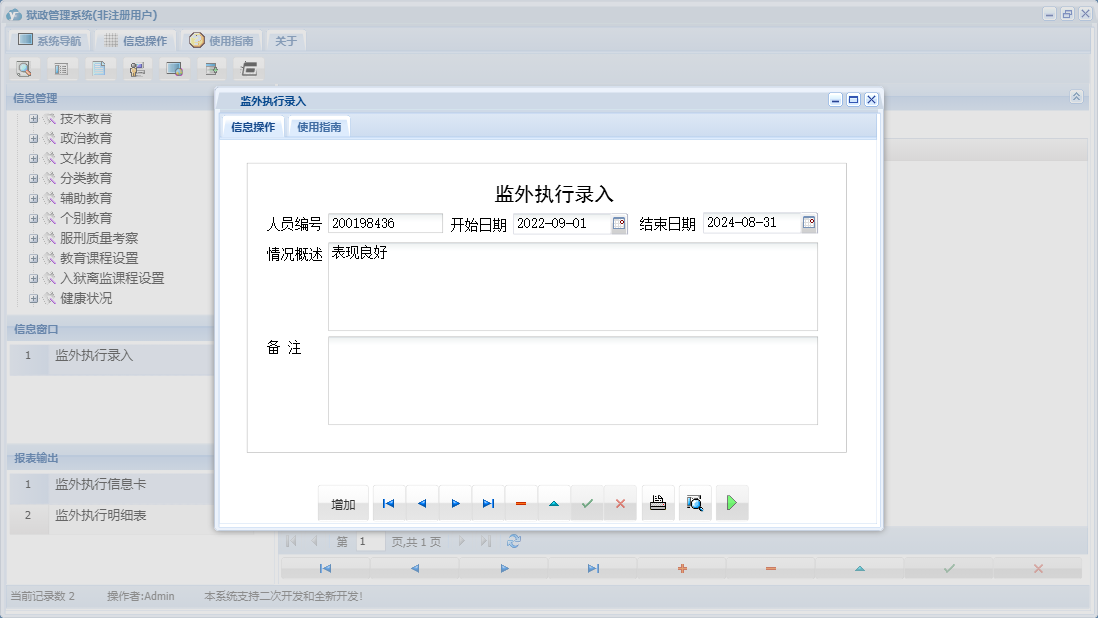The image size is (1098, 618).
Task: Expand the 技术教育 tree node
Action: click(x=33, y=118)
